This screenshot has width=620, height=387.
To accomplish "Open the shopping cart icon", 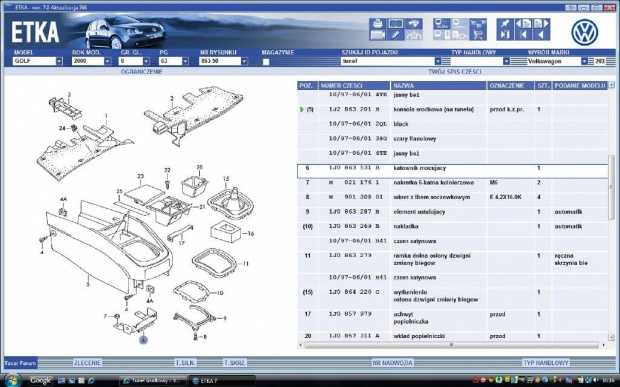I will 478,35.
